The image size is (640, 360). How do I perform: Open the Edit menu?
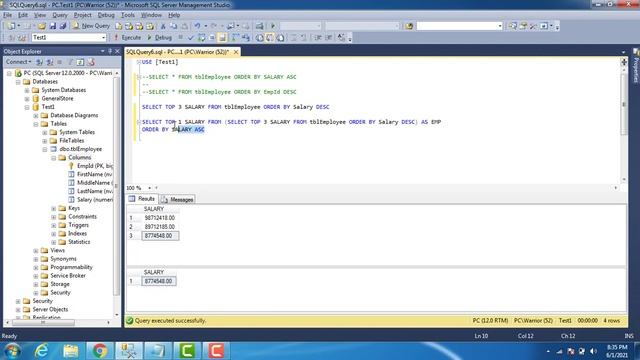coord(23,15)
